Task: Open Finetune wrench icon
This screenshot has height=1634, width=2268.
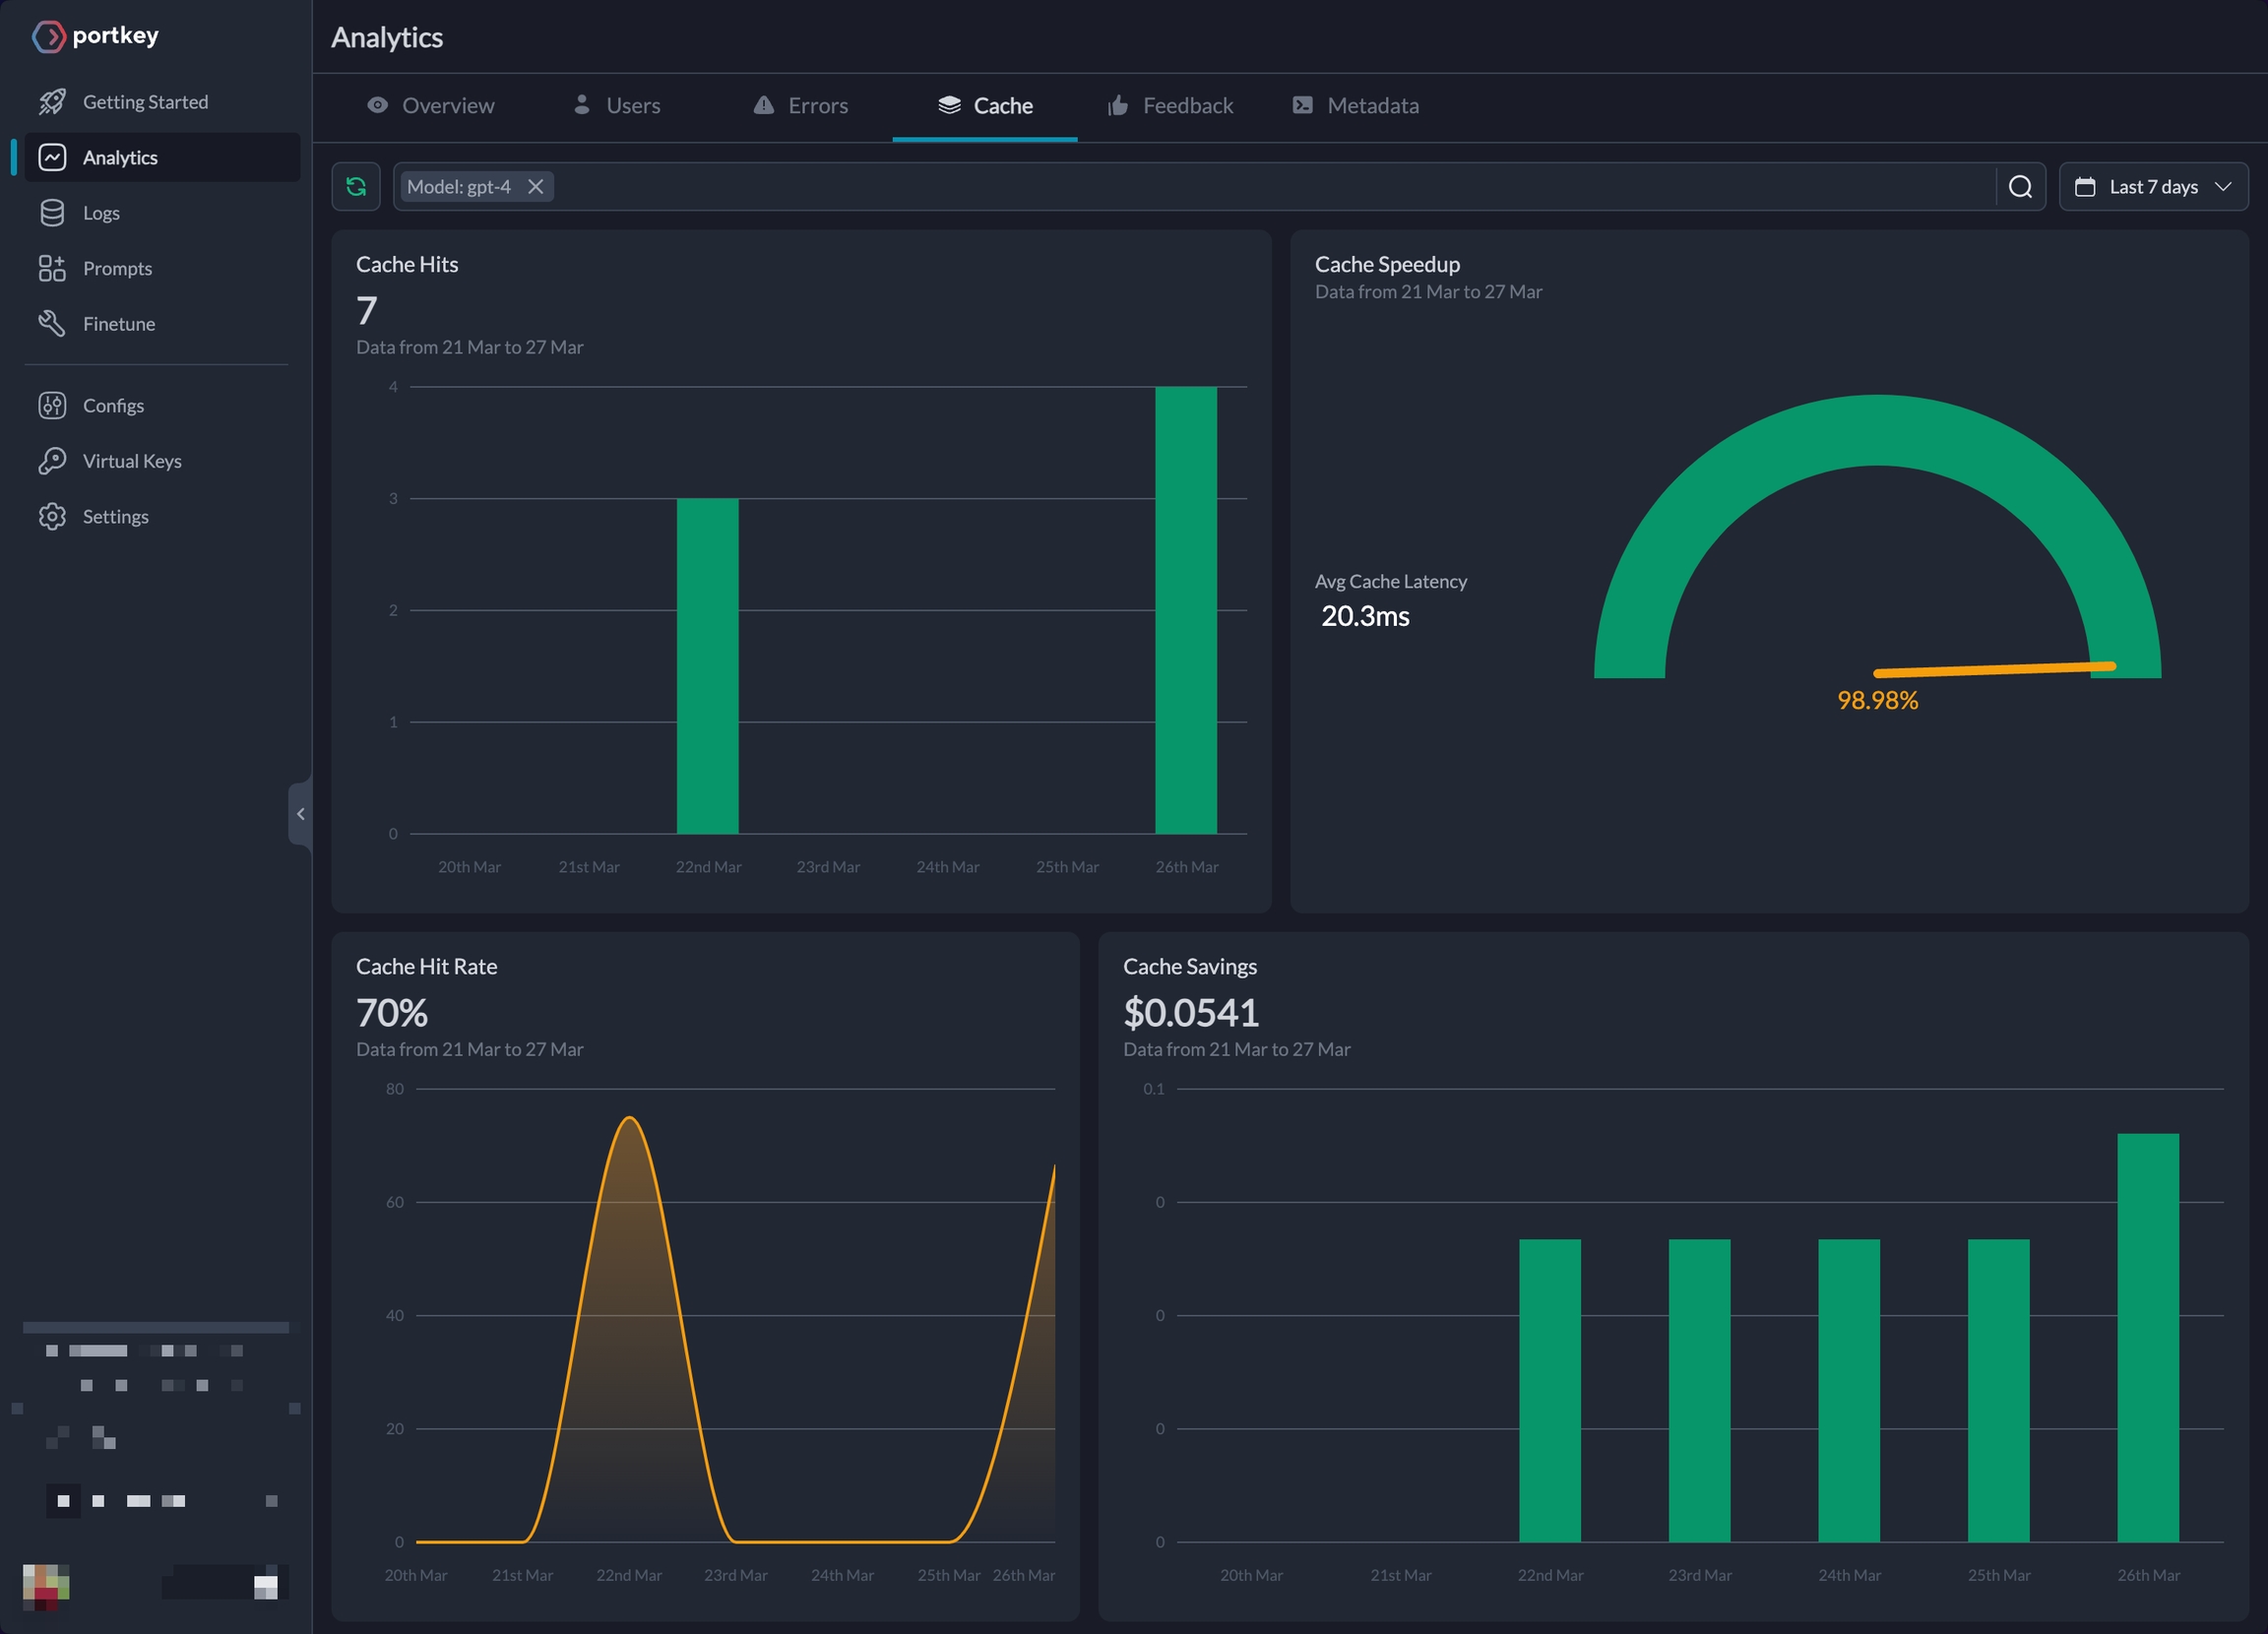Action: 52,324
